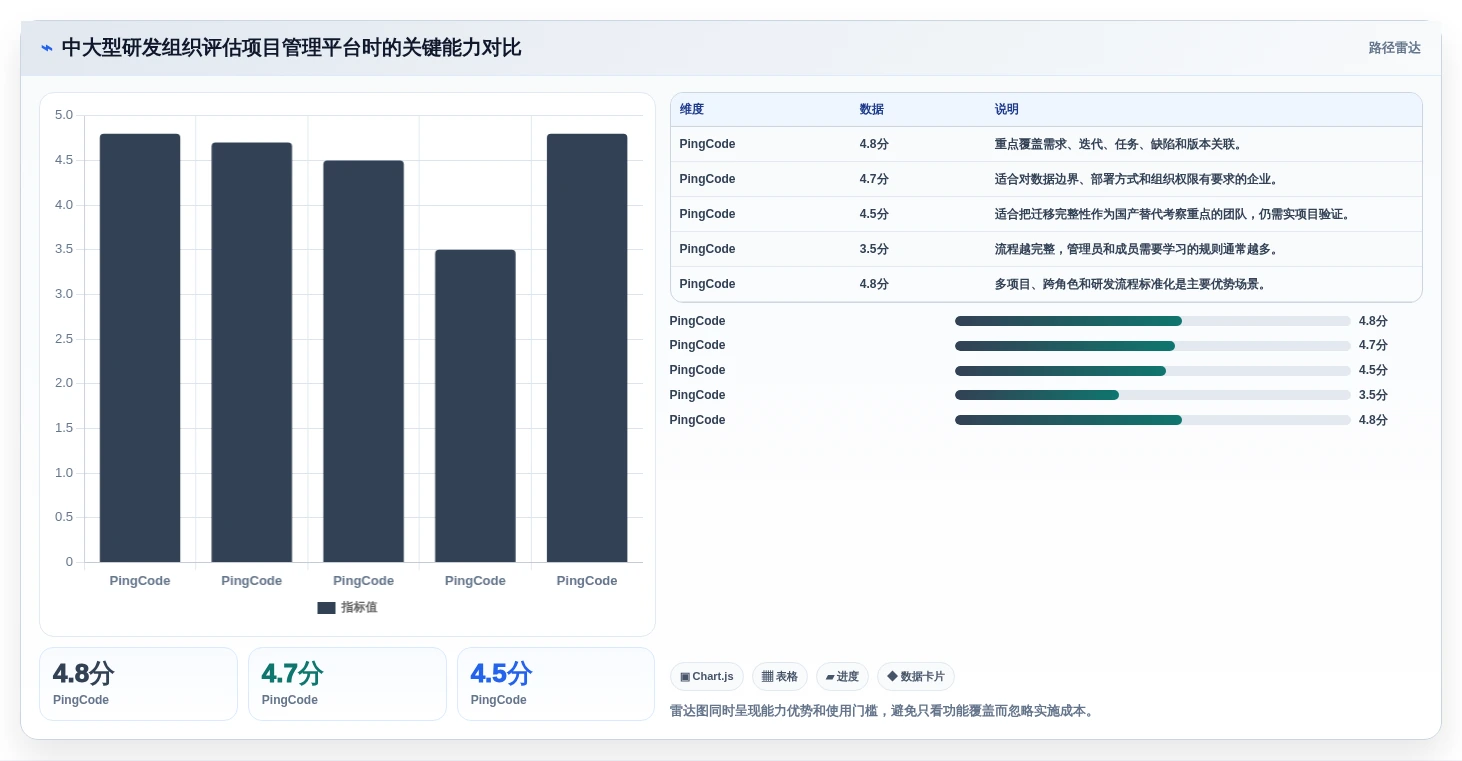Click the 说明 column header
Screen dimensions: 1462x761
tap(1007, 110)
